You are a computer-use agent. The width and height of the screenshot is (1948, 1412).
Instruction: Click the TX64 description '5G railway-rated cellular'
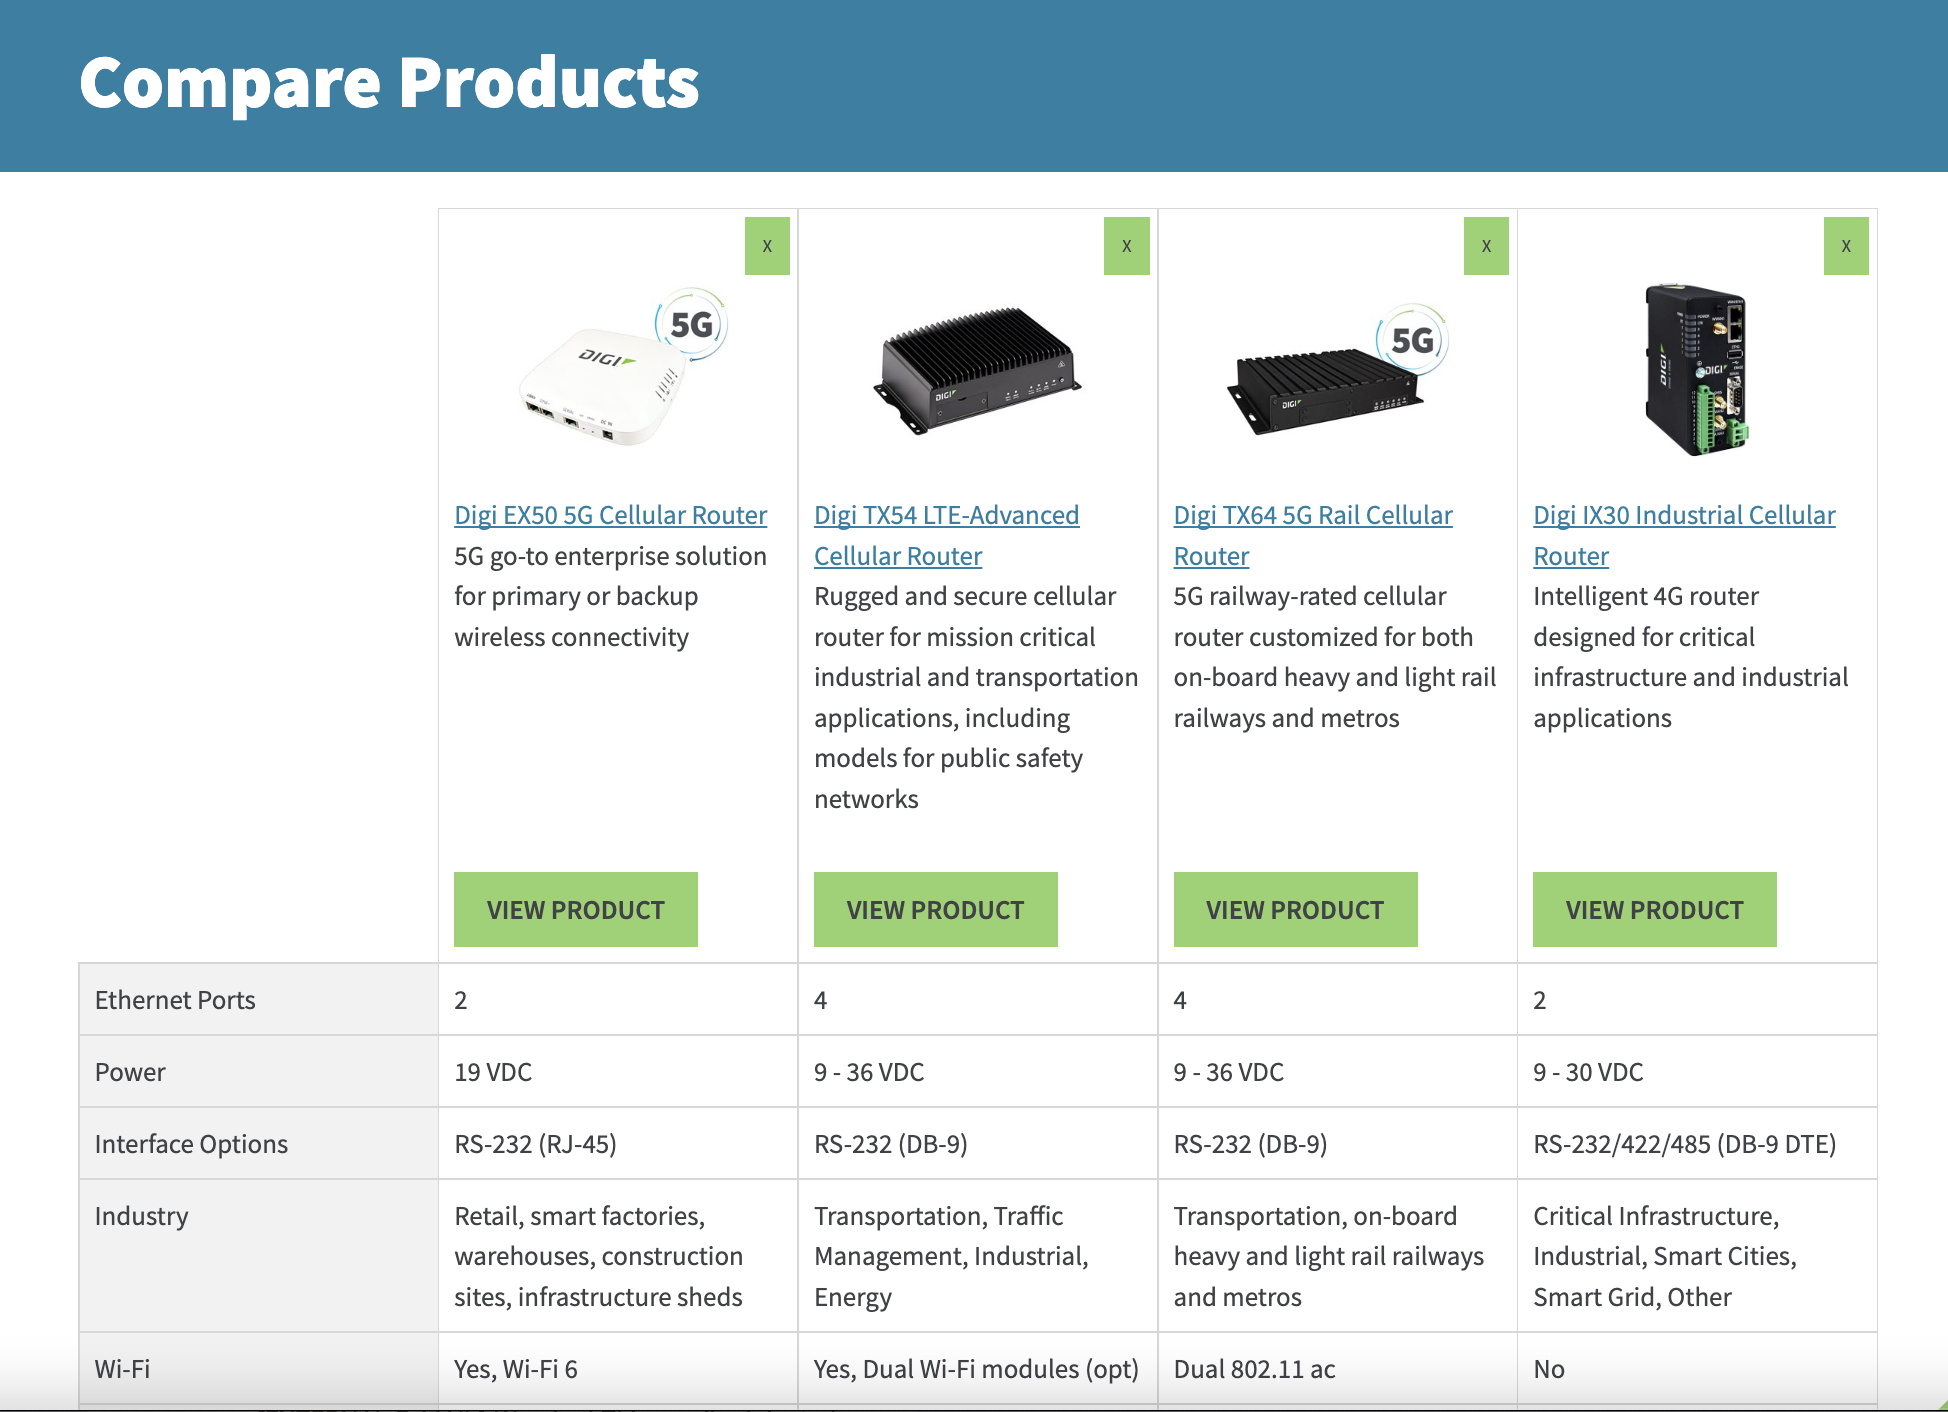point(1335,657)
